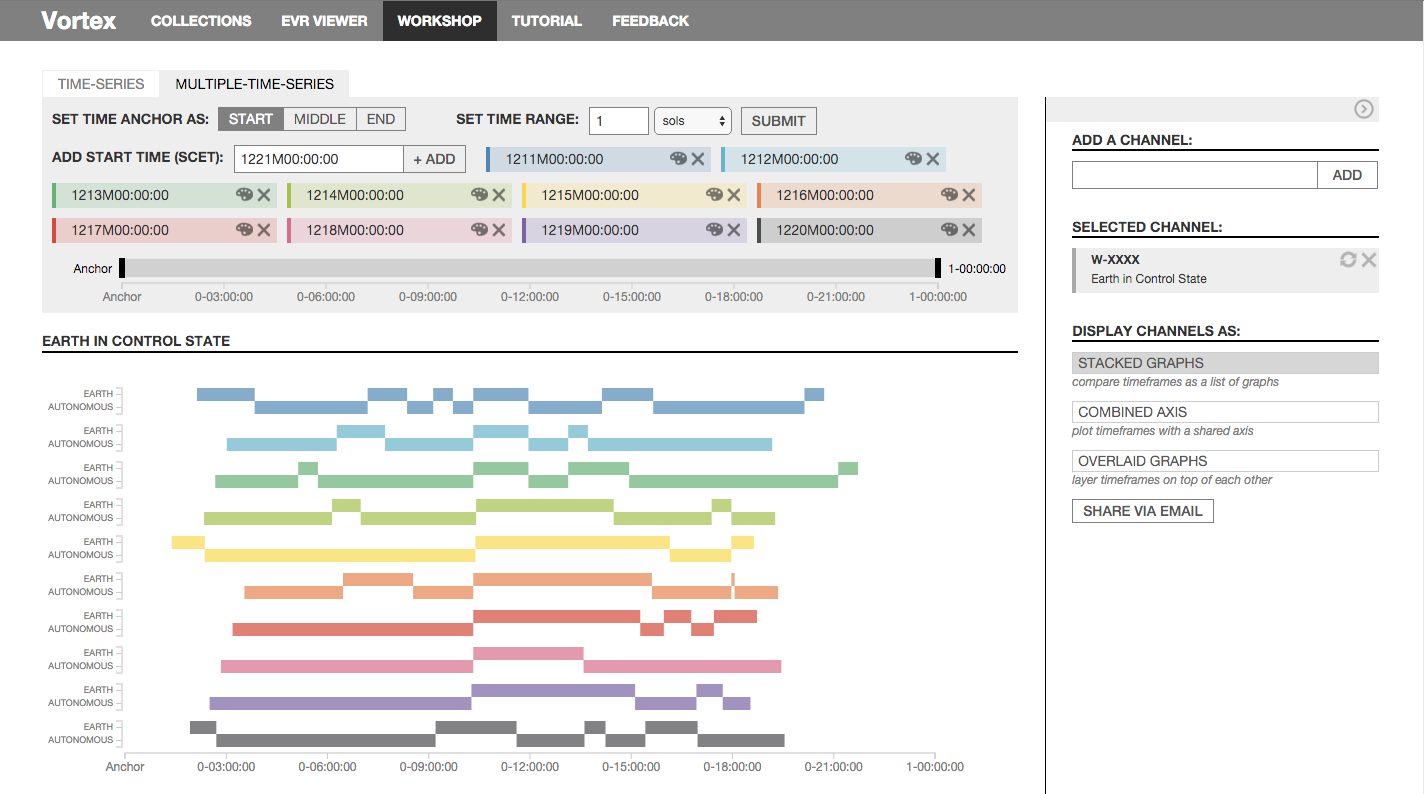Open color palette for 1218M00:00:00
The width and height of the screenshot is (1424, 794).
click(479, 230)
